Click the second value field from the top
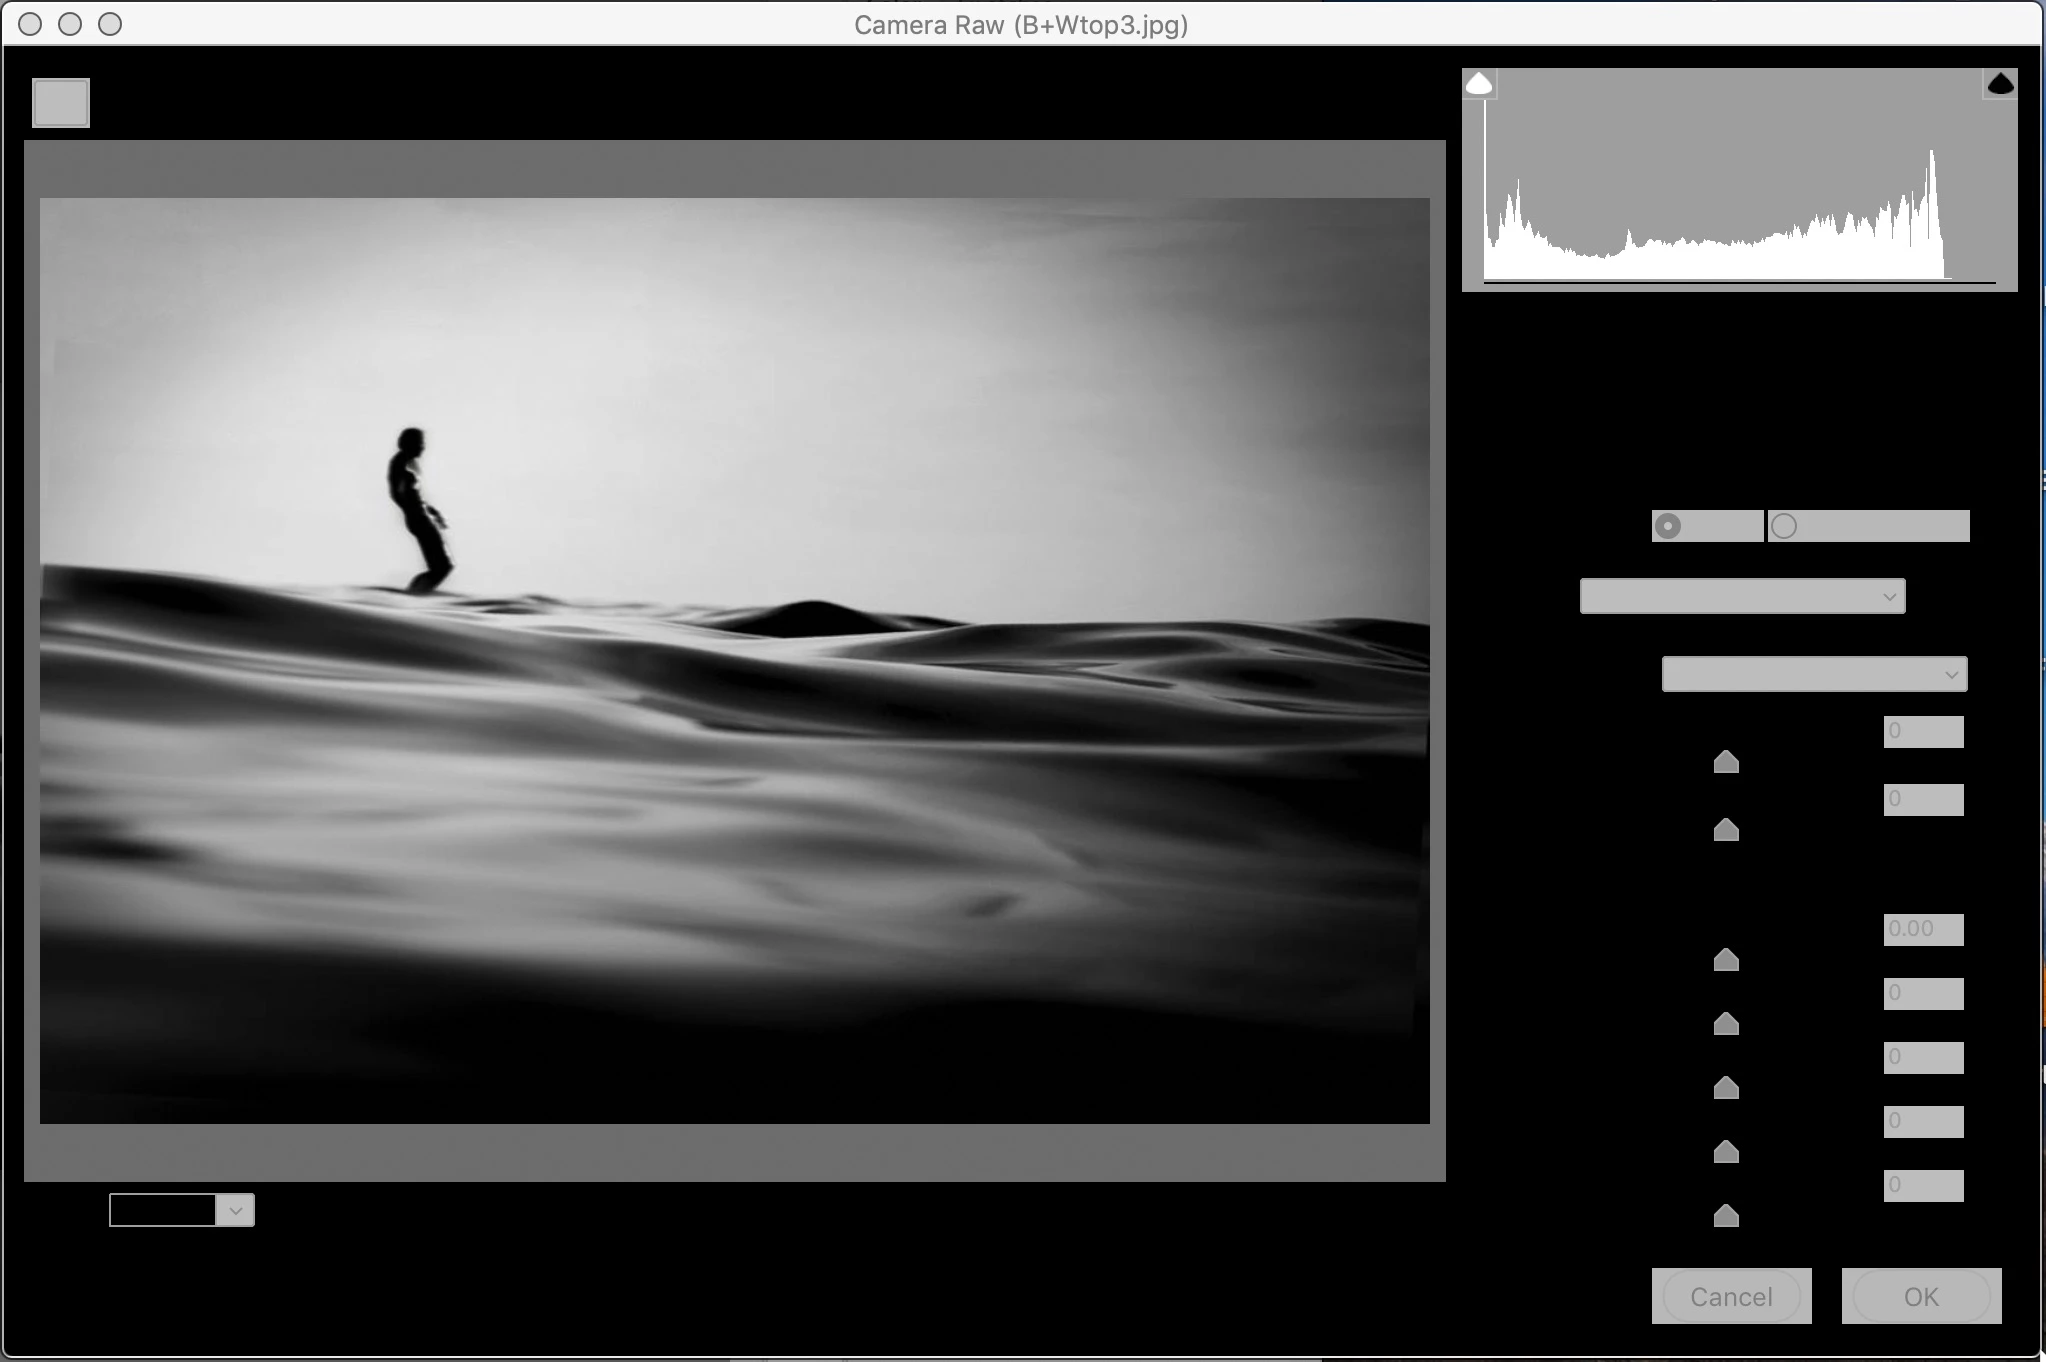This screenshot has width=2046, height=1362. pos(1923,800)
